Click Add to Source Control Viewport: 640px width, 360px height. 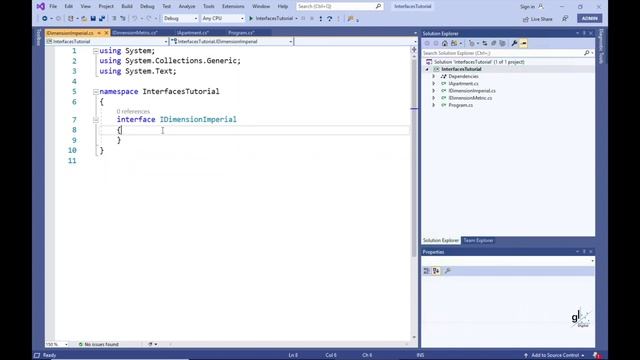tap(555, 355)
